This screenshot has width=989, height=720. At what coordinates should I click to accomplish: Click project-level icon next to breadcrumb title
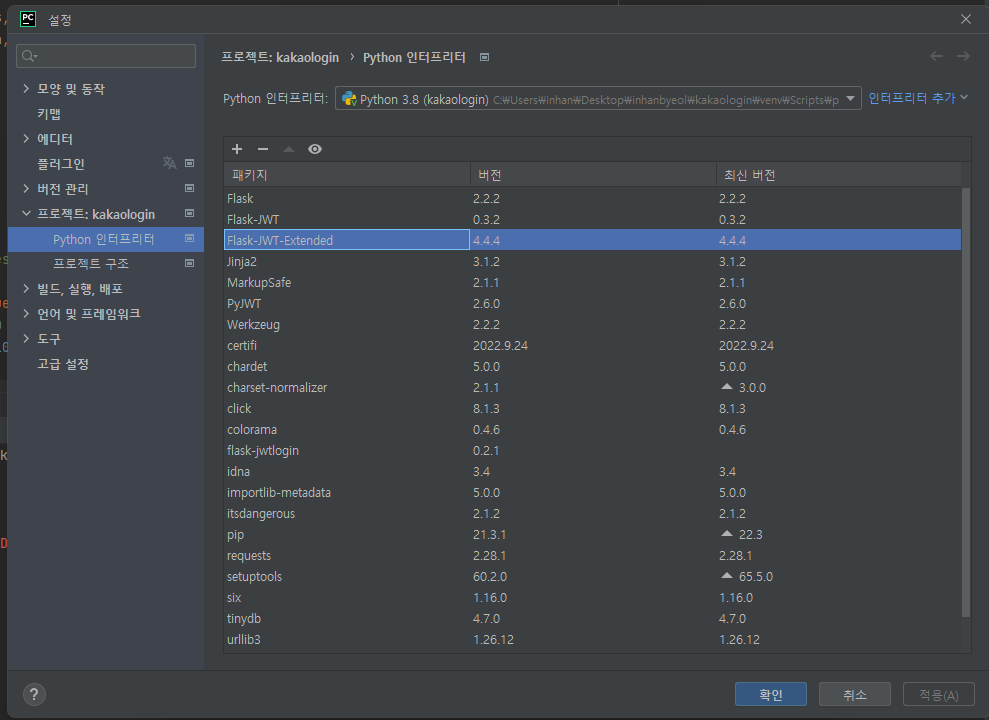pos(484,57)
